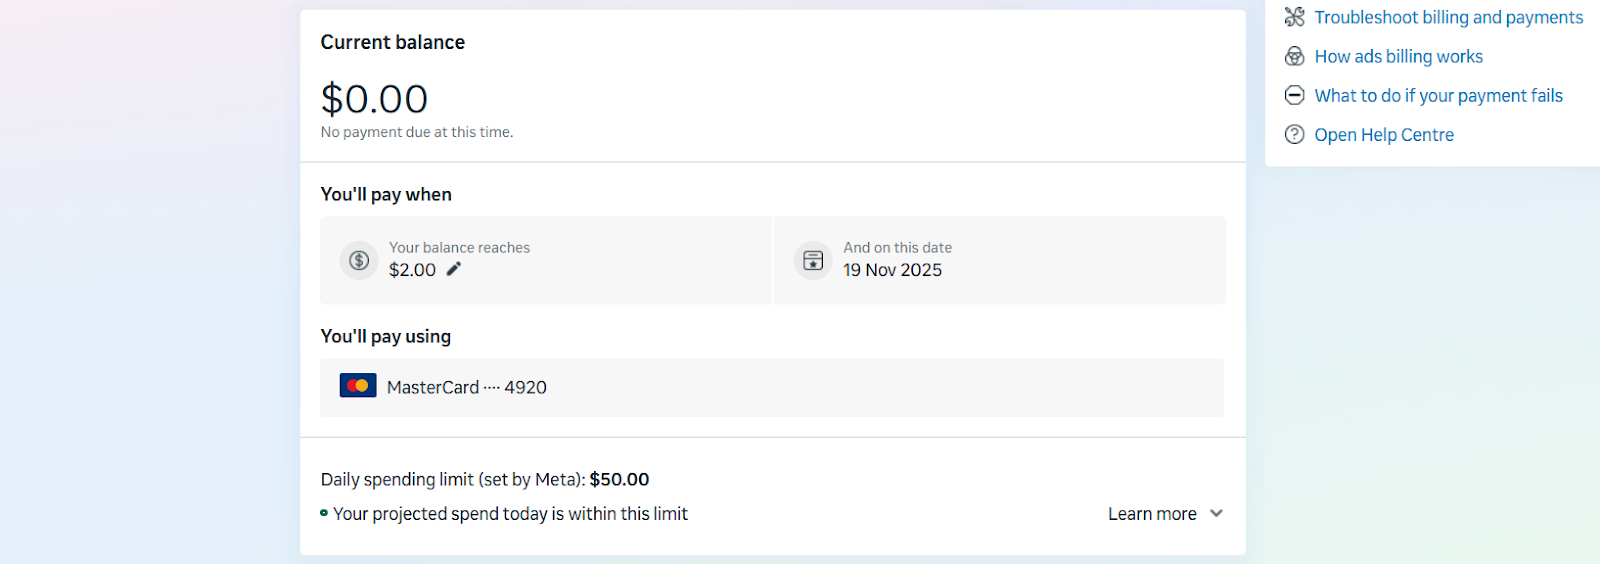
Task: Click the $0.00 current balance amount
Action: point(374,99)
